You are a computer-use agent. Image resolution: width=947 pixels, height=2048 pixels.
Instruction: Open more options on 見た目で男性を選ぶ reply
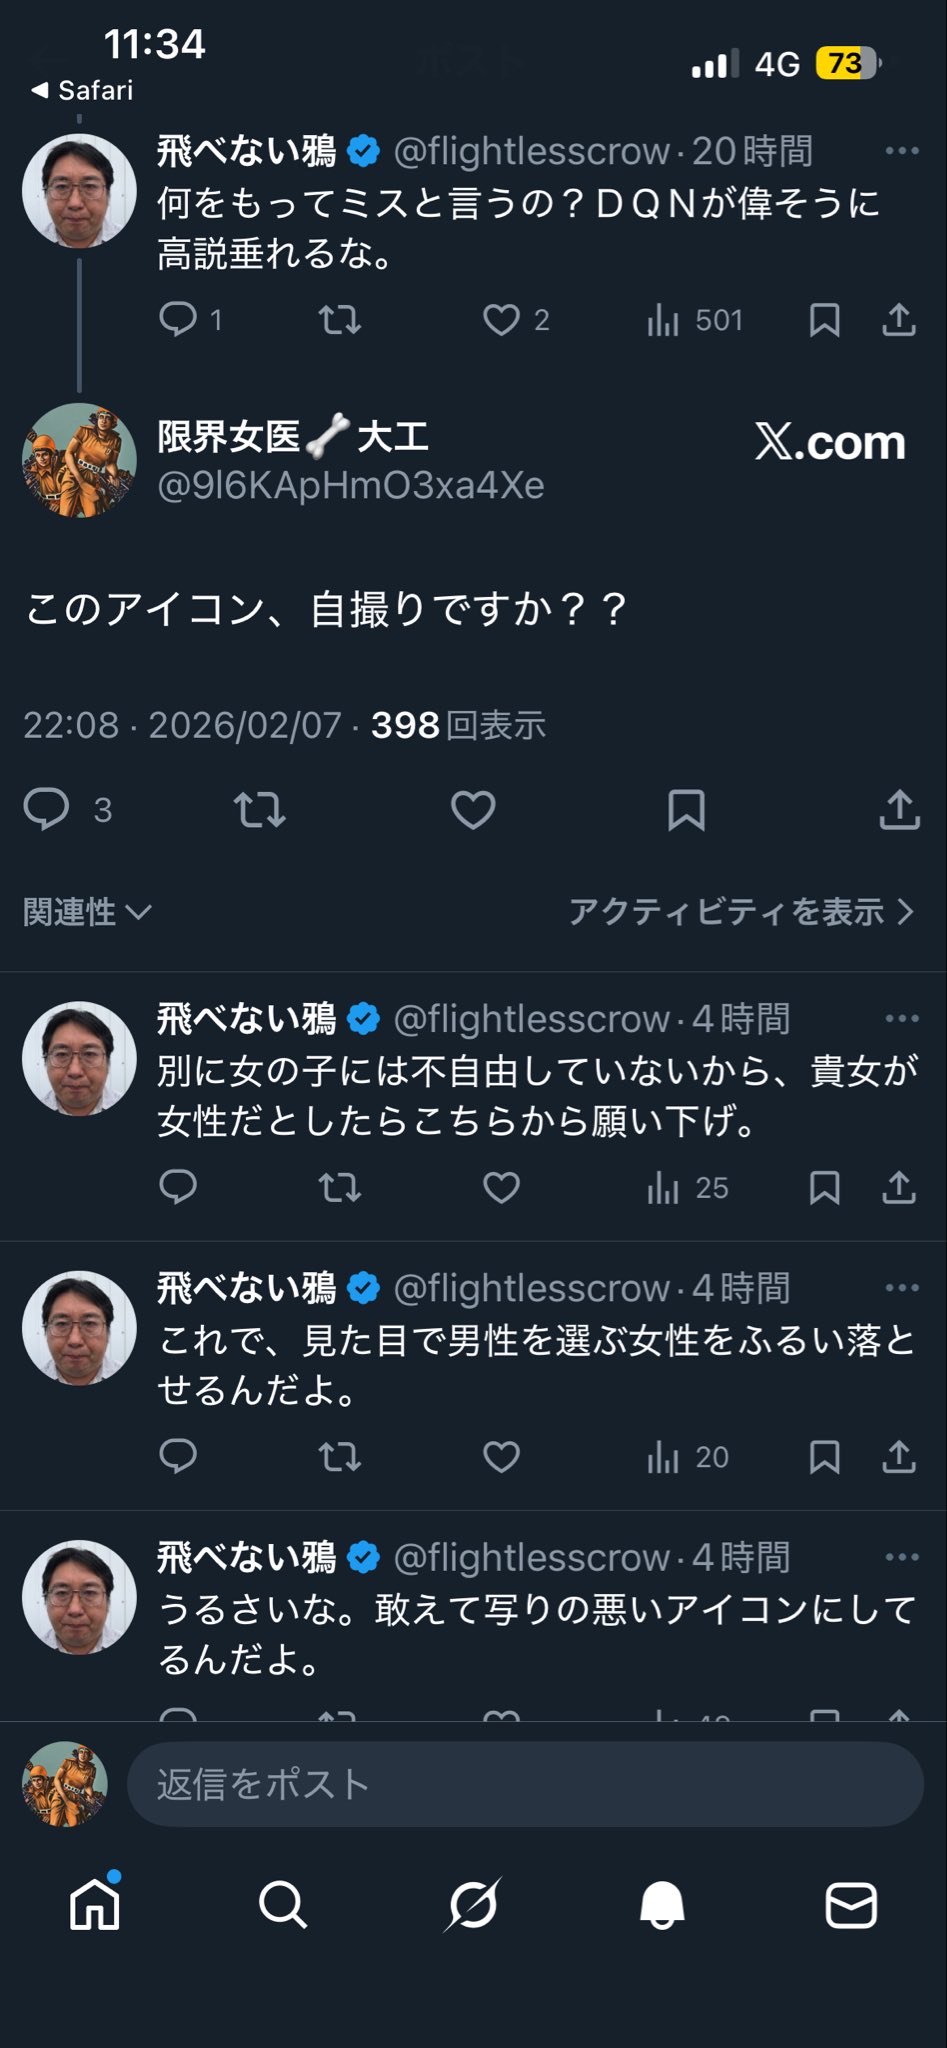click(x=902, y=1288)
